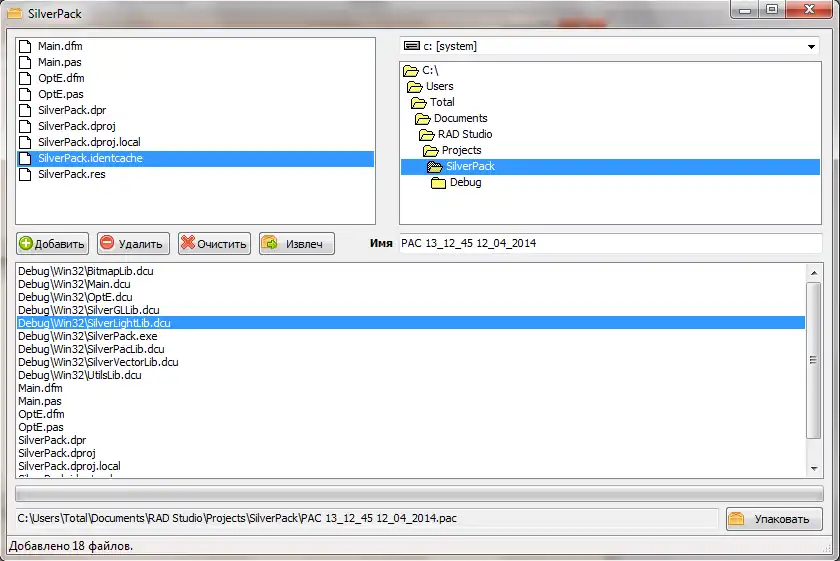840x561 pixels.
Task: Click the file icon next to Main.dfm
Action: (25, 46)
